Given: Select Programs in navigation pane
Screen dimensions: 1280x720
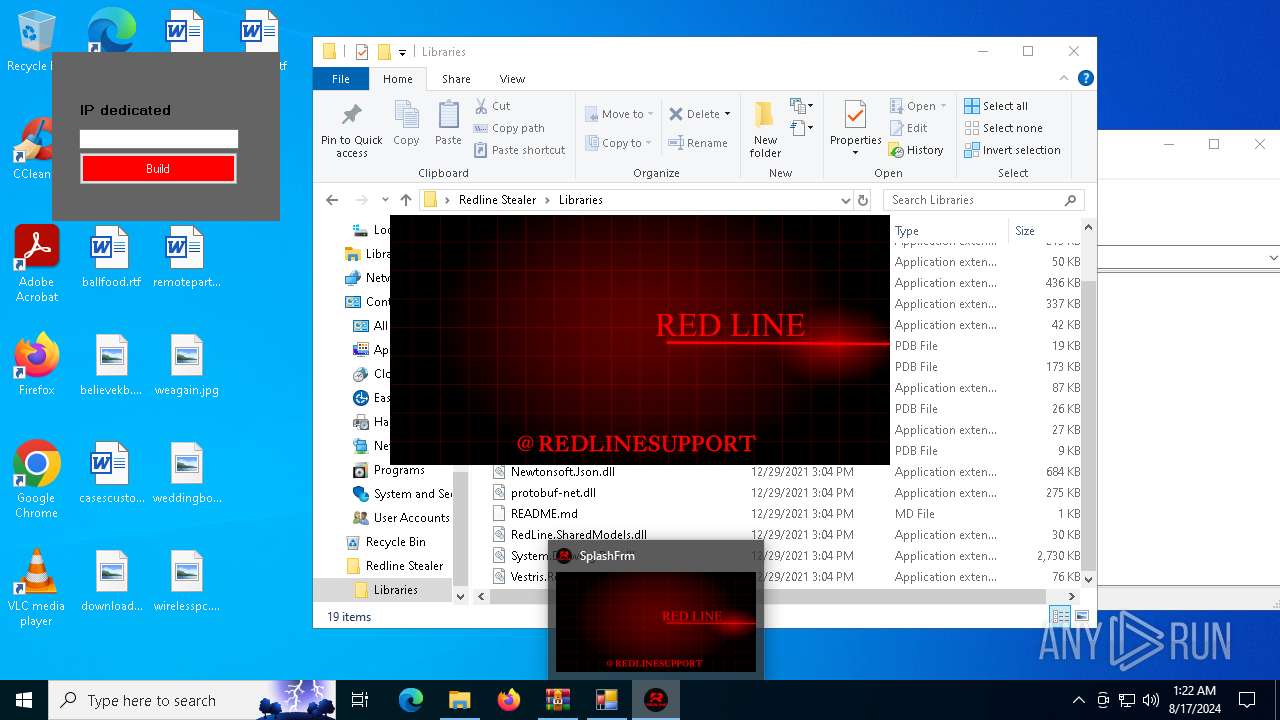Looking at the screenshot, I should pyautogui.click(x=399, y=470).
